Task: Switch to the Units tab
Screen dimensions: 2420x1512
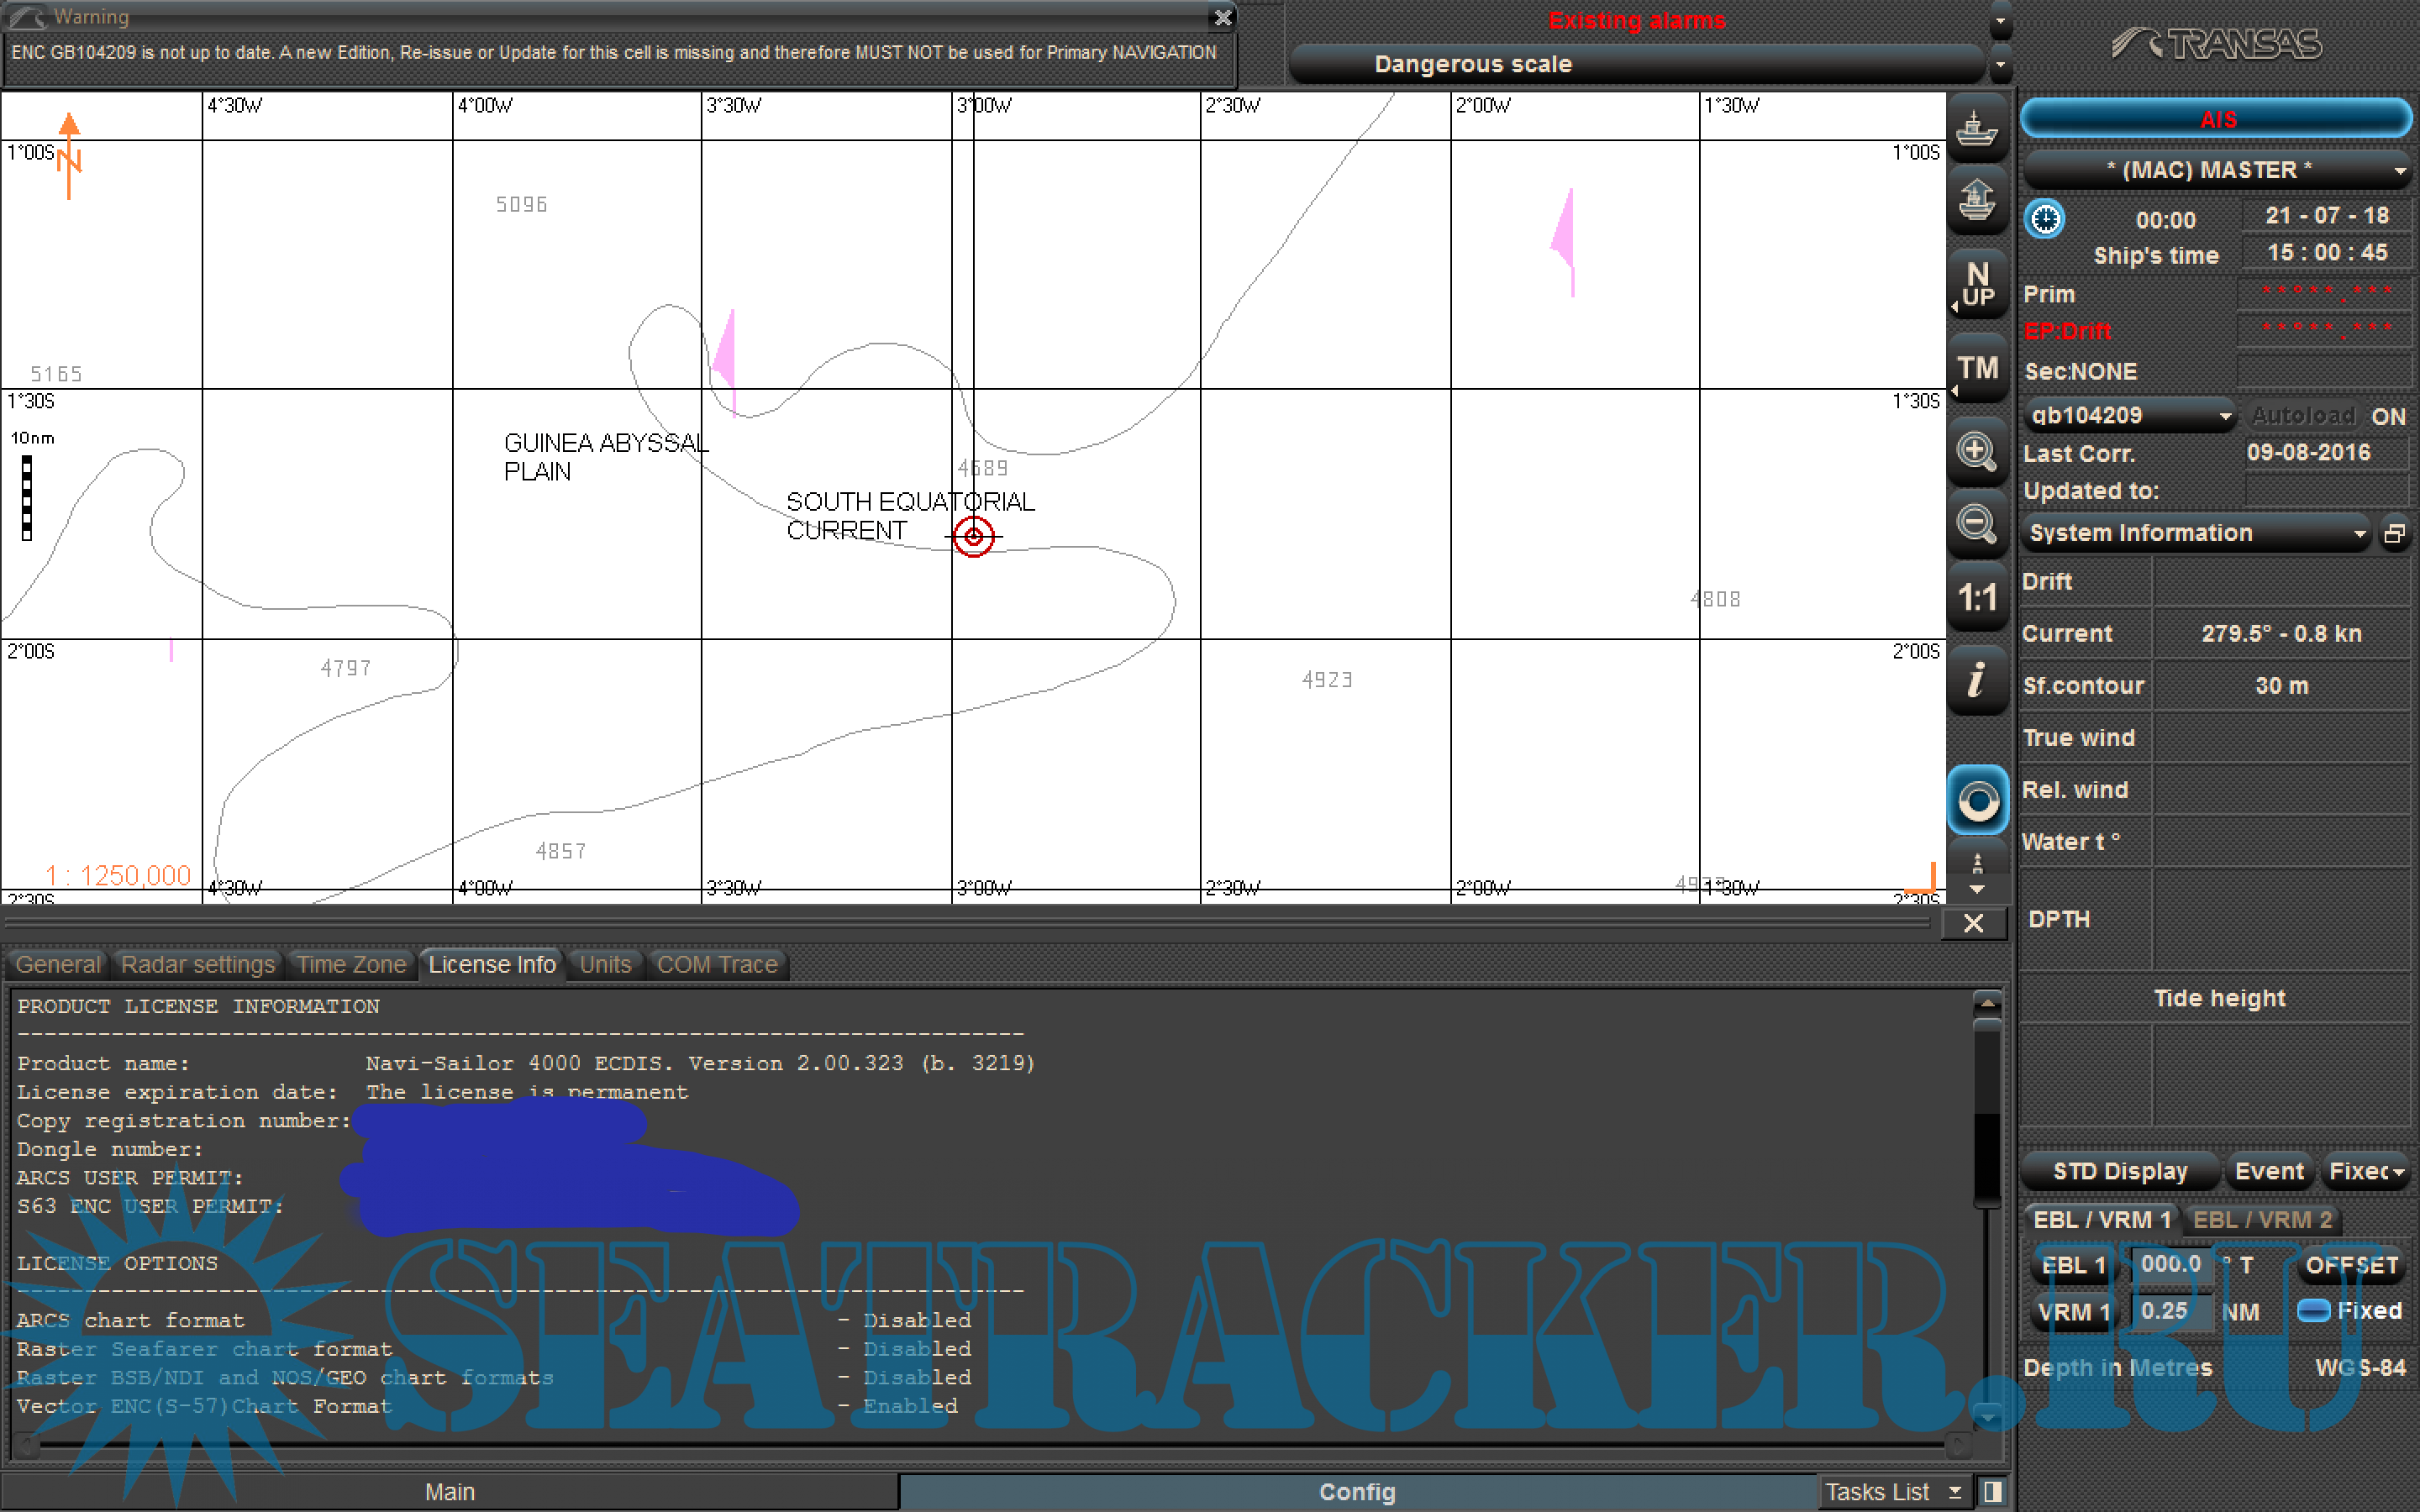Action: pos(605,964)
